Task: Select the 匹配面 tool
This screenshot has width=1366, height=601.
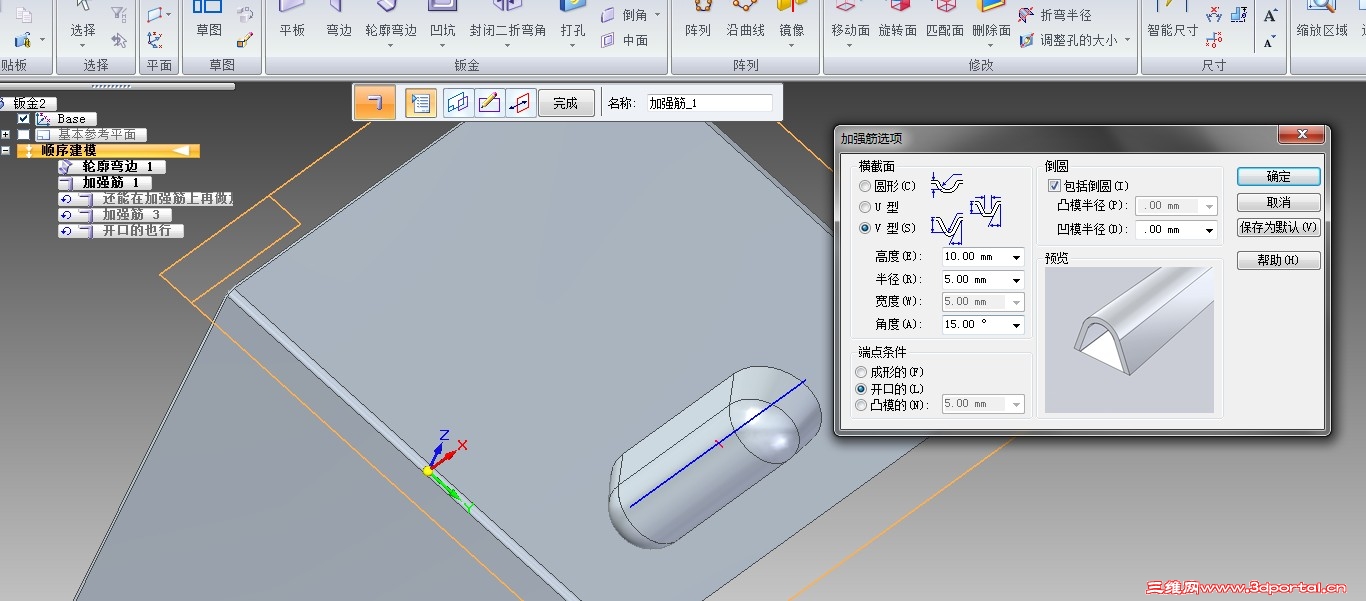Action: coord(945,20)
